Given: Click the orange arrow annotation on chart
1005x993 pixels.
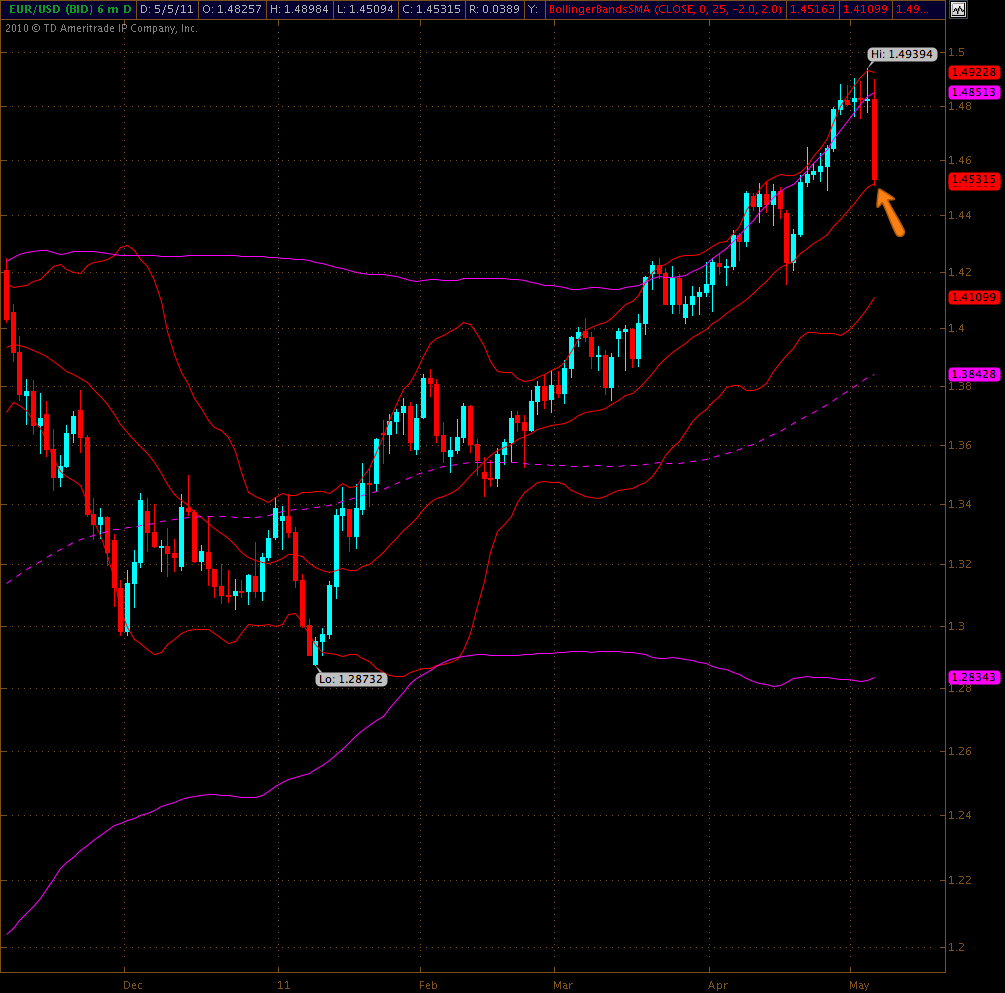Looking at the screenshot, I should (891, 212).
